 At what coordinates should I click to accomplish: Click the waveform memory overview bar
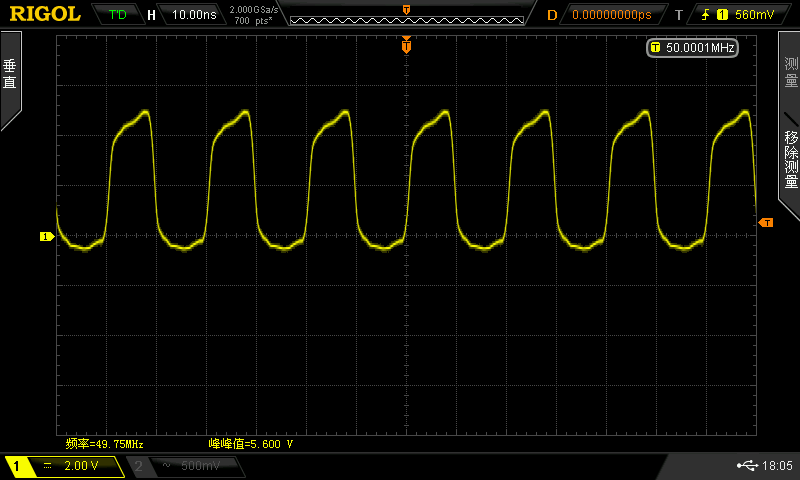pos(407,20)
